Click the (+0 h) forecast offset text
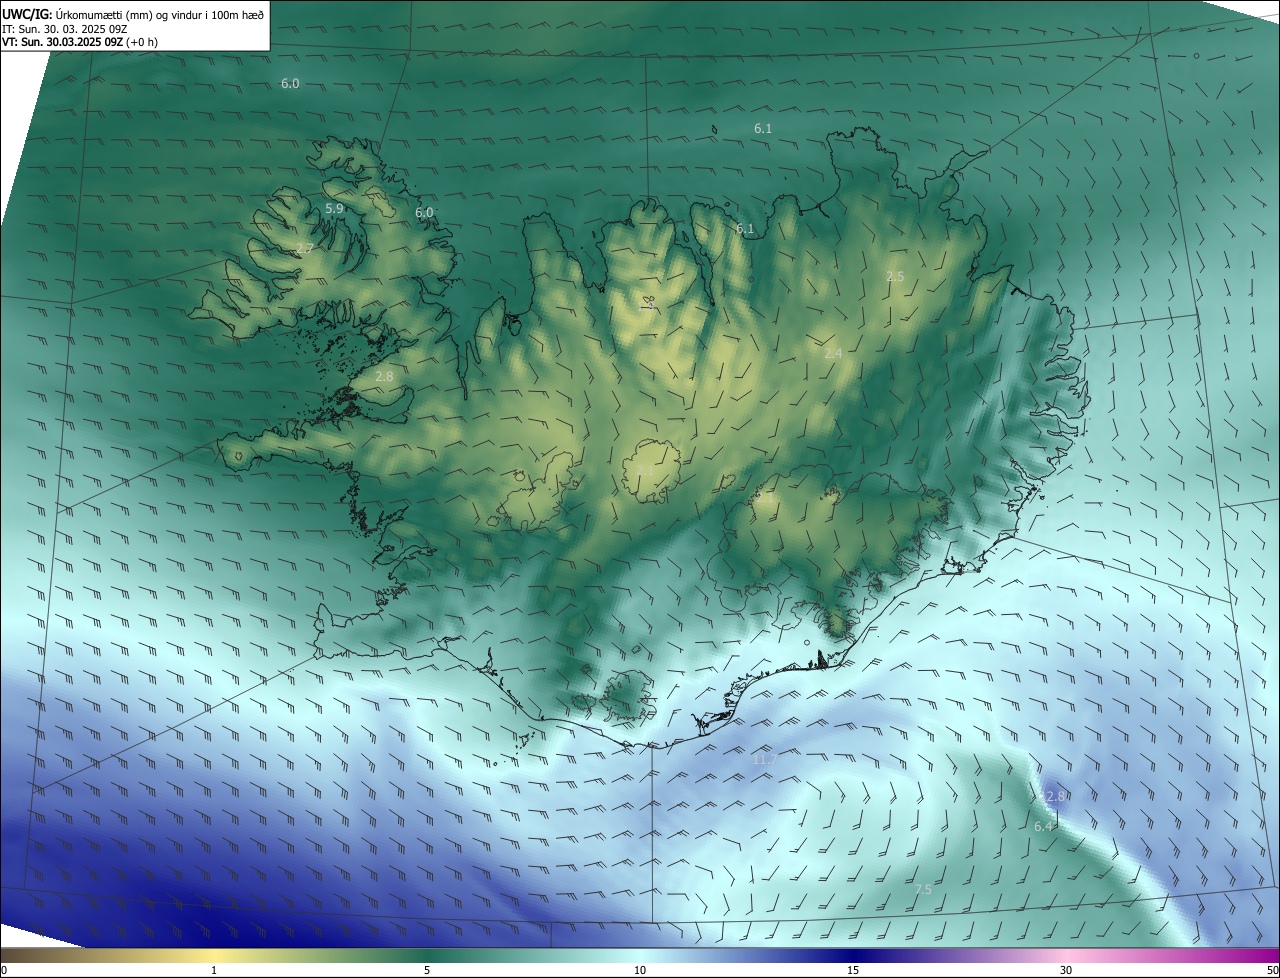This screenshot has width=1280, height=978. point(142,42)
